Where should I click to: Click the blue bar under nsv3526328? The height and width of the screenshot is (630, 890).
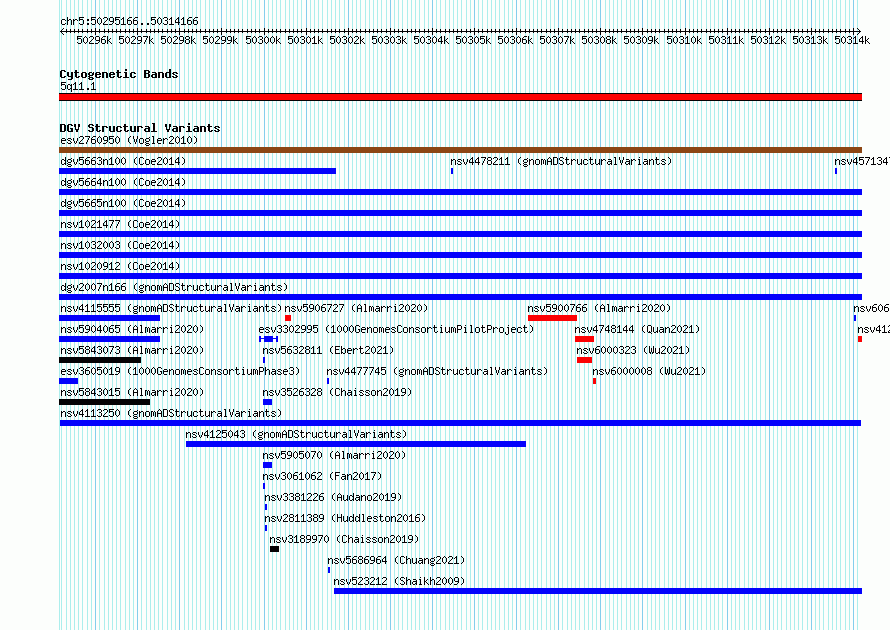pos(267,402)
